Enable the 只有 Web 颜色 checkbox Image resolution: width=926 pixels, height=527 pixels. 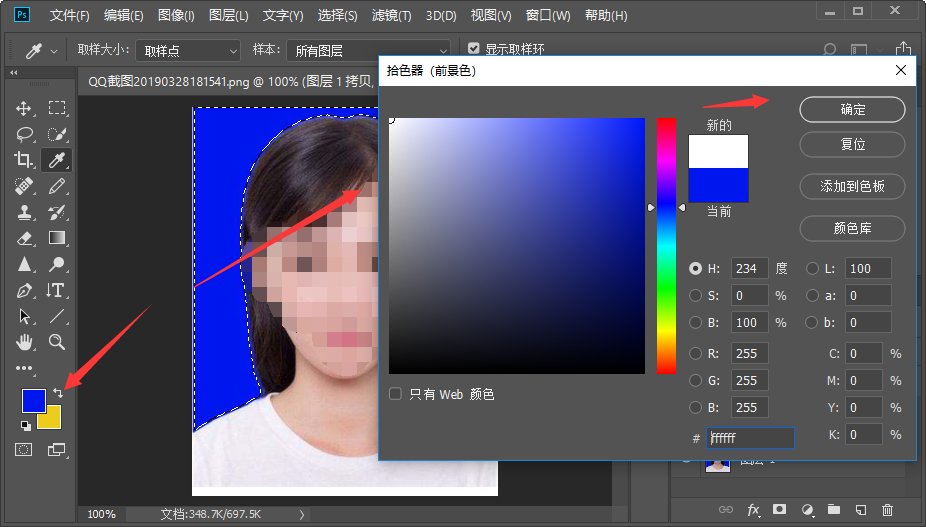coord(395,393)
